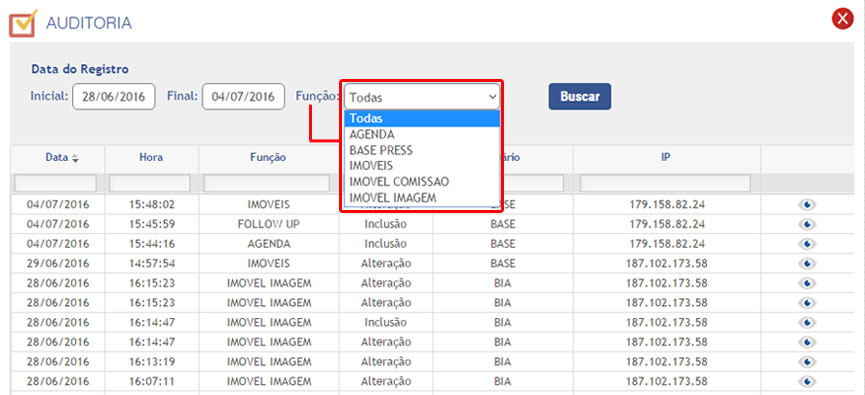Focus the Data column filter box
The height and width of the screenshot is (395, 865).
(56, 183)
